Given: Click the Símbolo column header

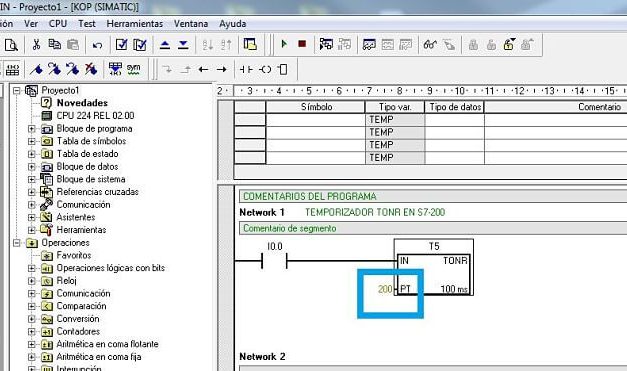Looking at the screenshot, I should tap(315, 107).
